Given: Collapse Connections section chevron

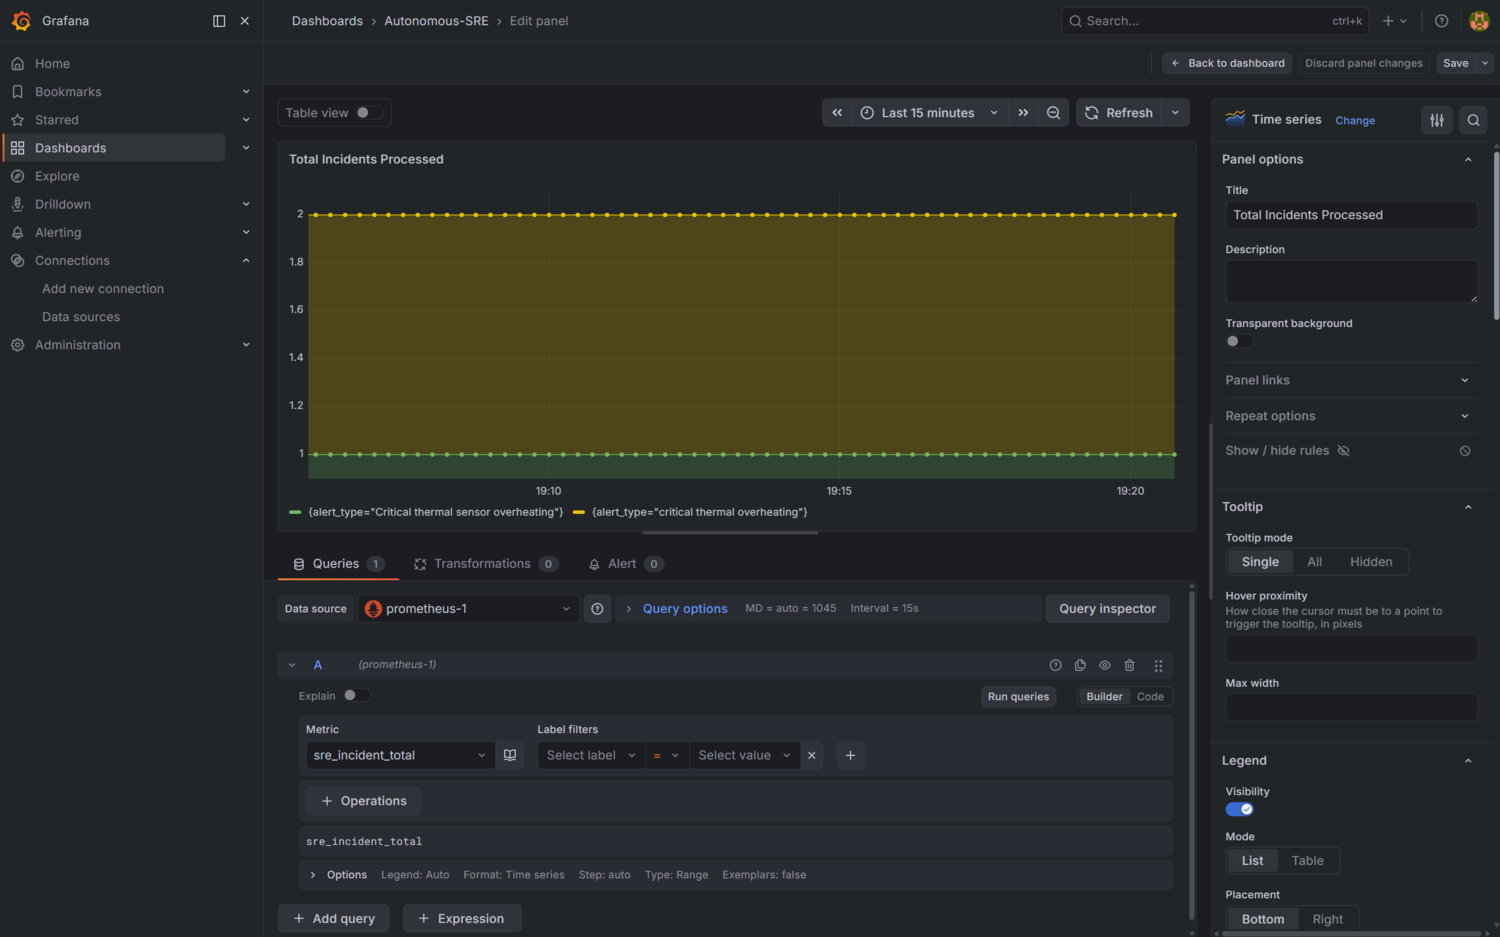Looking at the screenshot, I should 246,261.
